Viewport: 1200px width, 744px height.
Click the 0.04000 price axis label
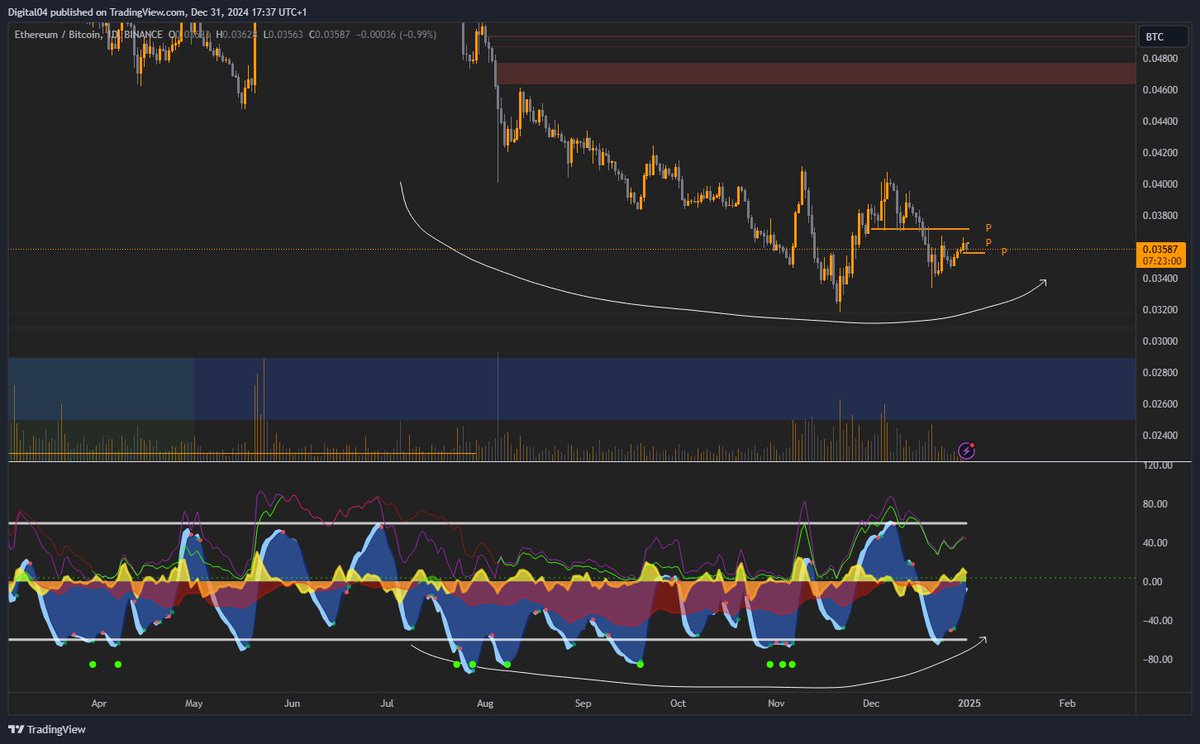pyautogui.click(x=1162, y=184)
